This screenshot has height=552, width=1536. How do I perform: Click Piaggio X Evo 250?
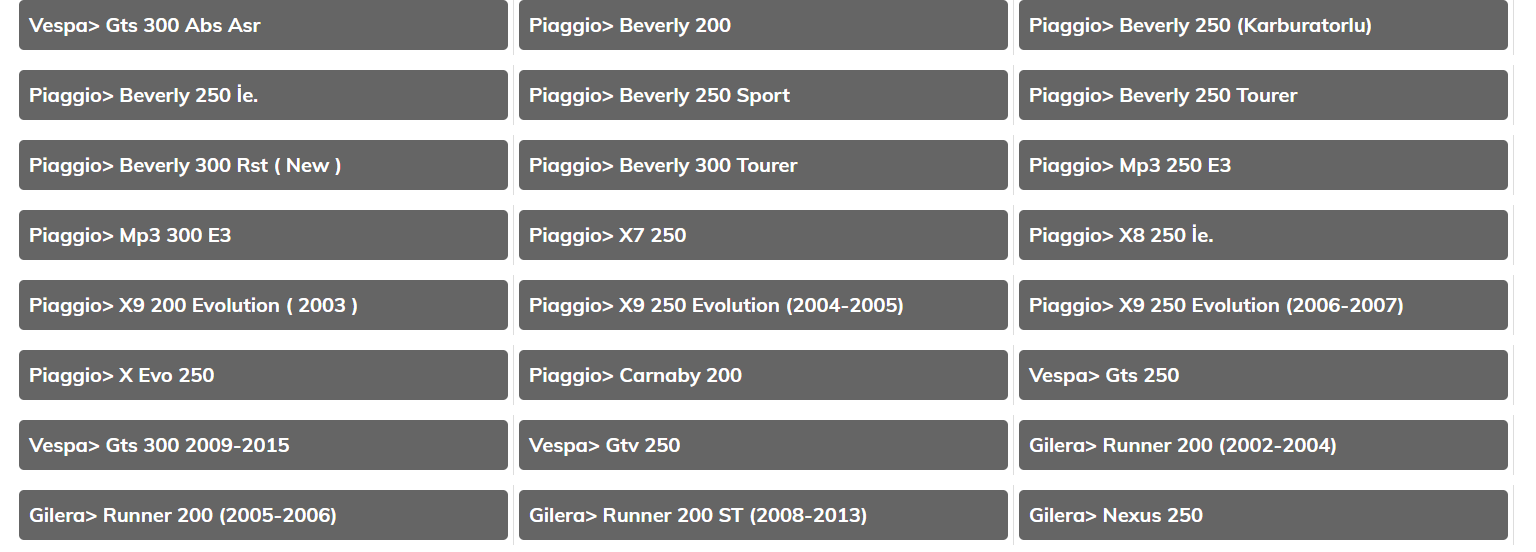[263, 375]
